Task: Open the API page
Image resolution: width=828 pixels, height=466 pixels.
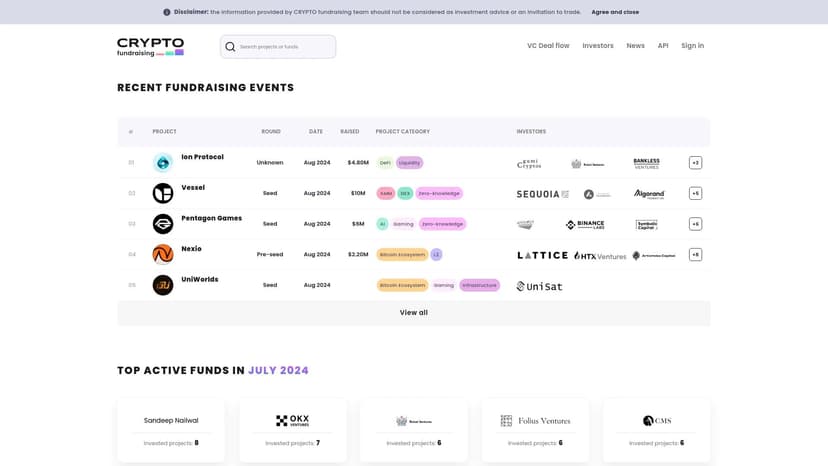Action: (663, 46)
